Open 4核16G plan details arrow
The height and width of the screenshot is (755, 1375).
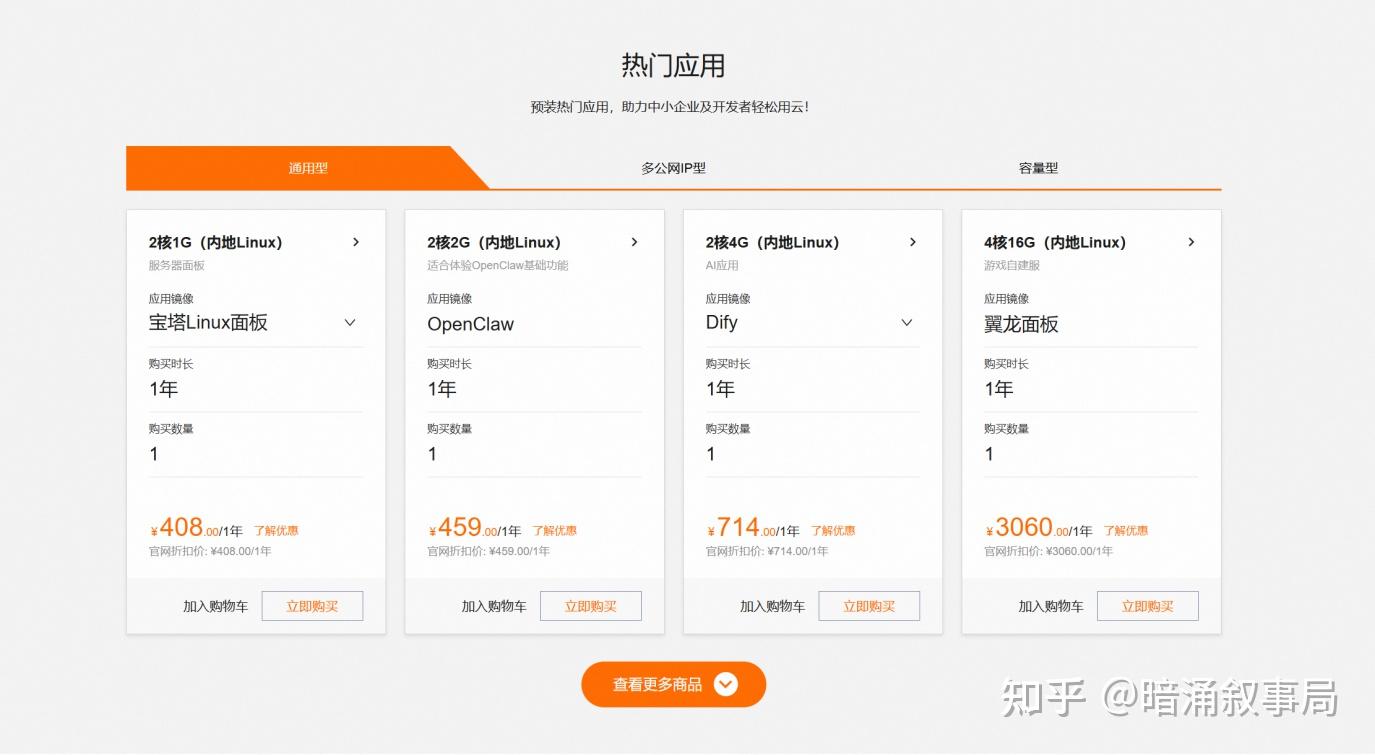pyautogui.click(x=1191, y=242)
